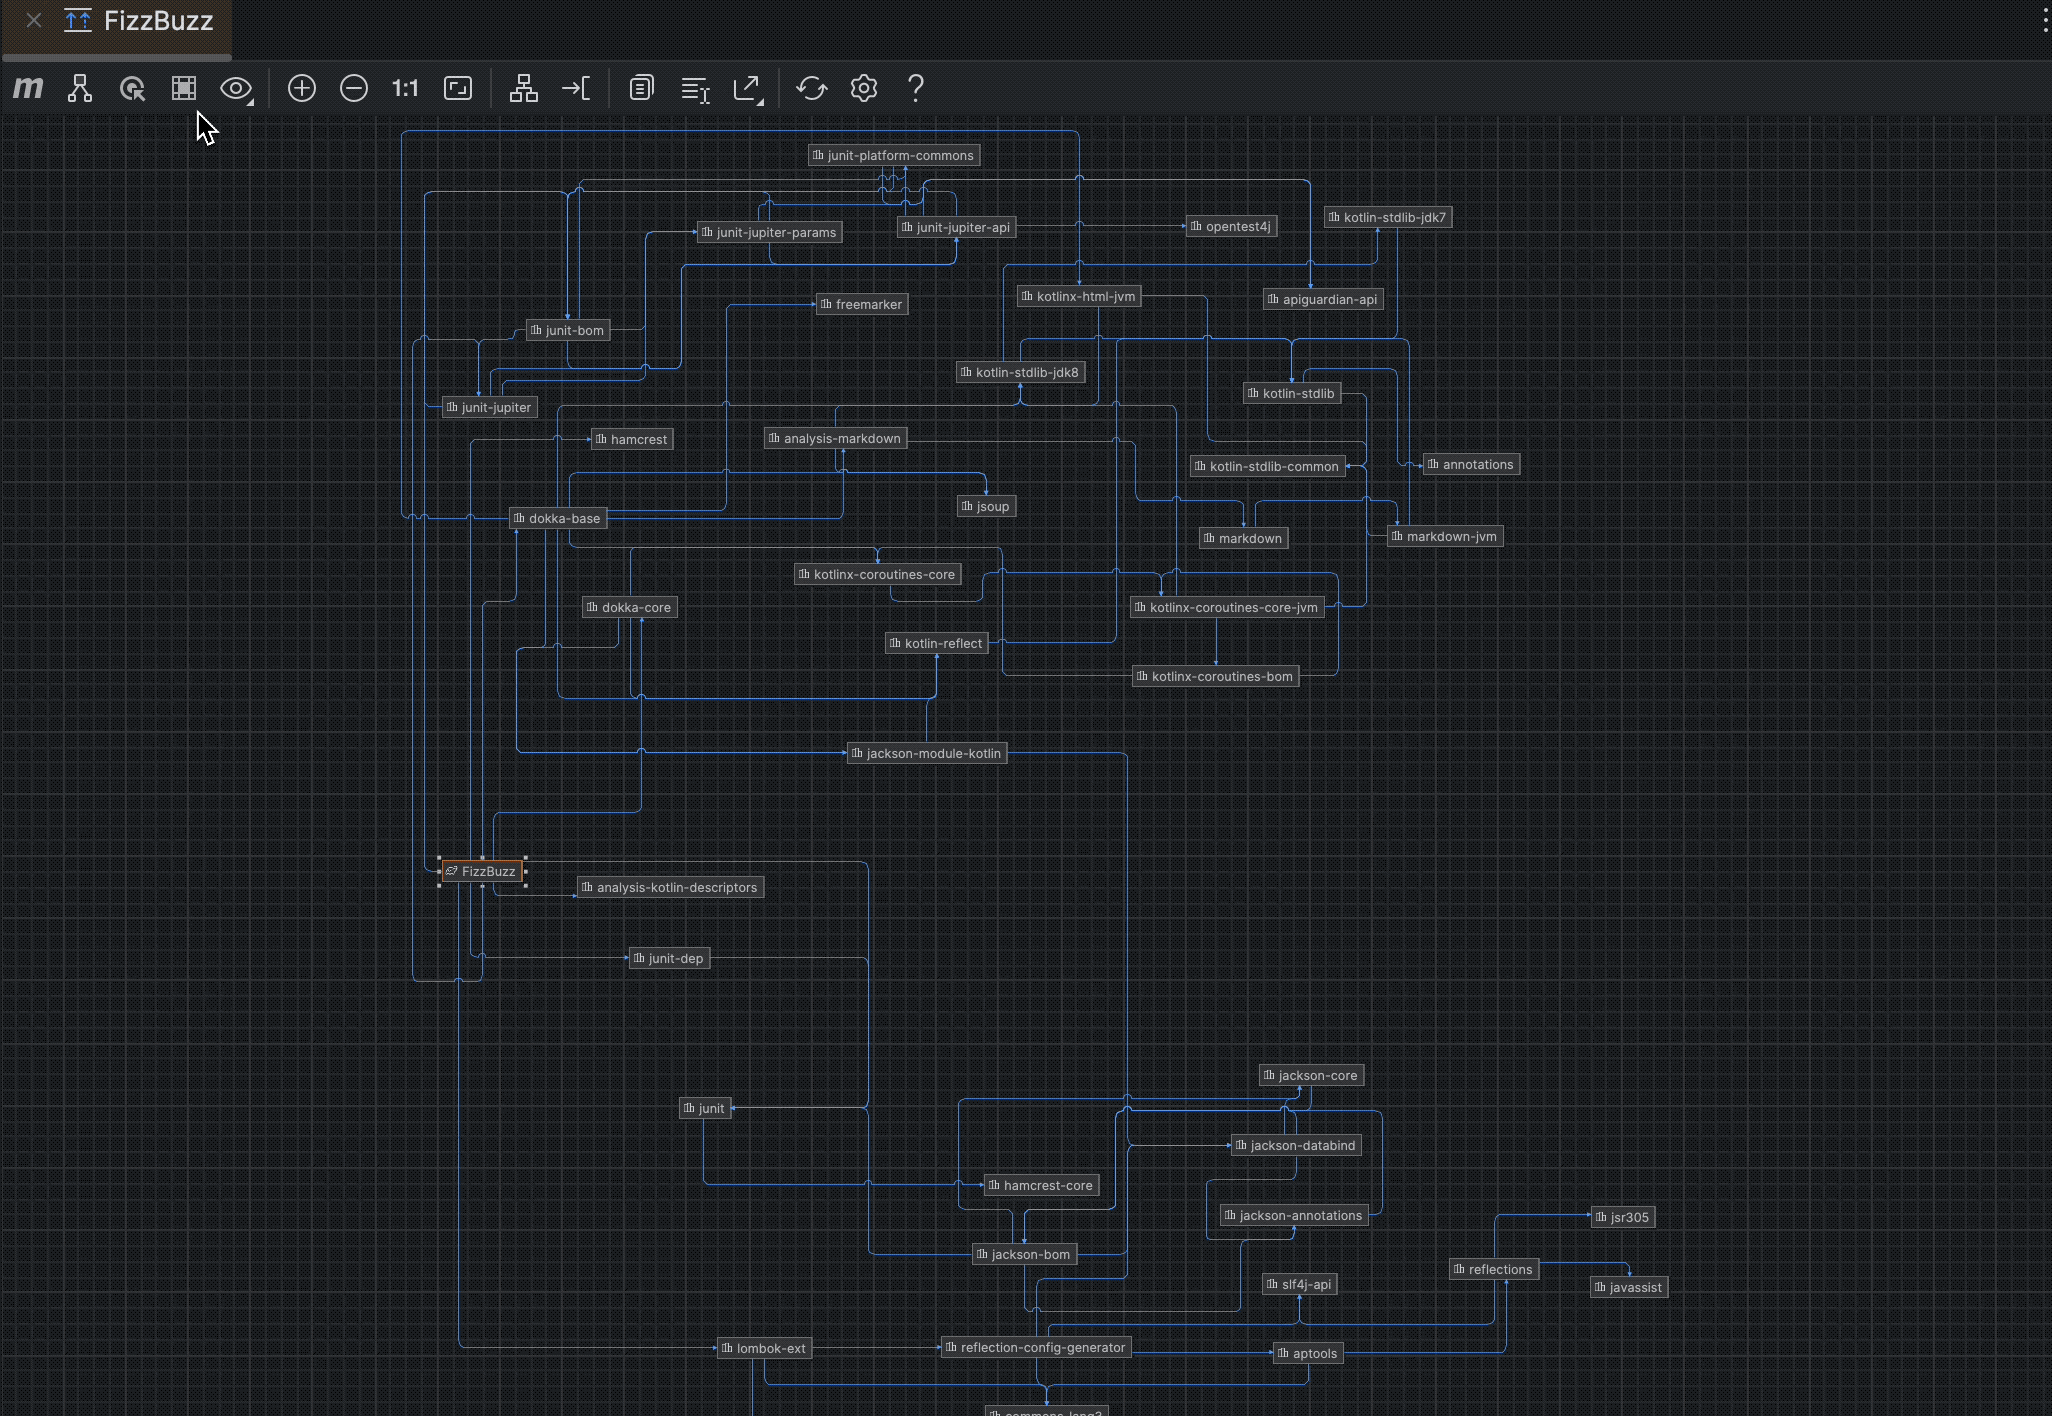The width and height of the screenshot is (2052, 1416).
Task: Enable zoom-to-selection mode with the magnifier icon
Action: point(133,88)
